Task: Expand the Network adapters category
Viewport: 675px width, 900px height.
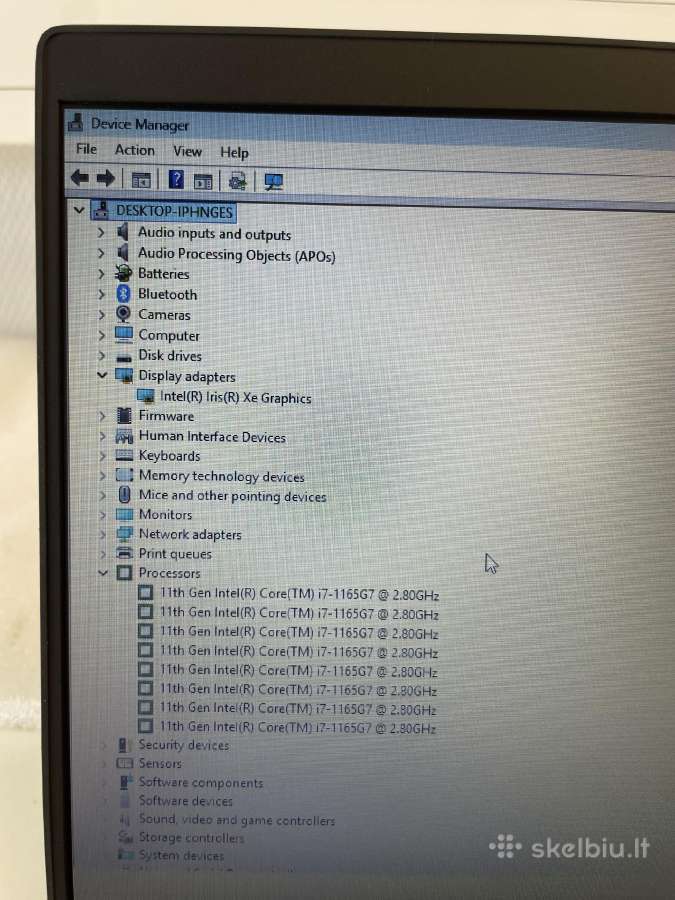Action: [x=103, y=534]
